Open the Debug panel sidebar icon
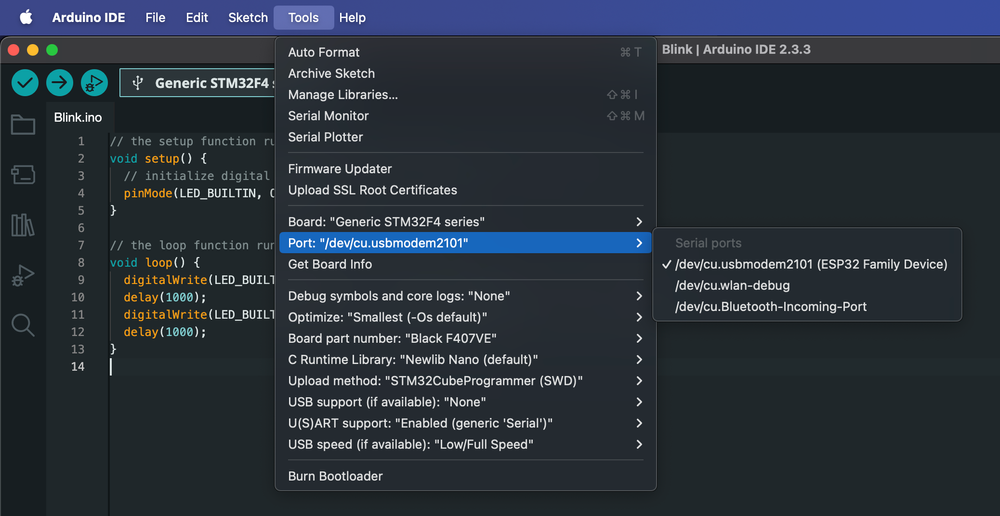Viewport: 1000px width, 516px height. (23, 276)
